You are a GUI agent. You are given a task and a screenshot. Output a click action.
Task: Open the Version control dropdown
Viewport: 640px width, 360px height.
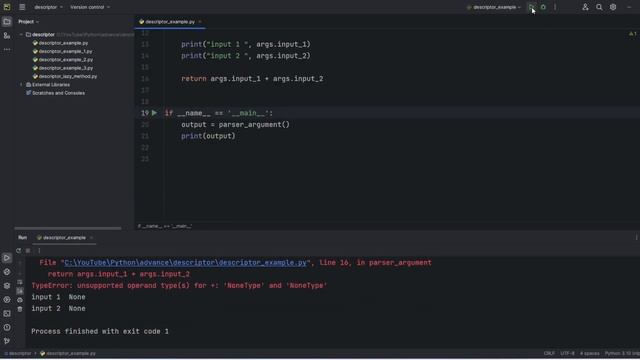coord(90,7)
